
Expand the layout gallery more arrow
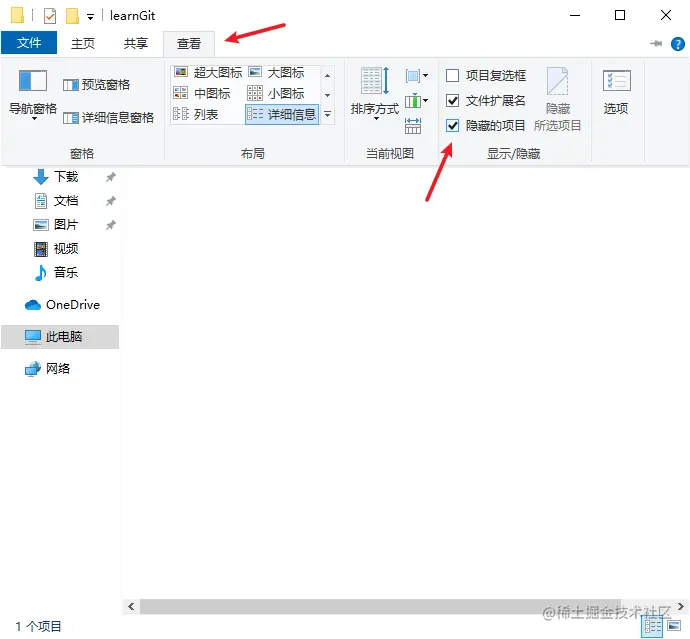[x=327, y=114]
